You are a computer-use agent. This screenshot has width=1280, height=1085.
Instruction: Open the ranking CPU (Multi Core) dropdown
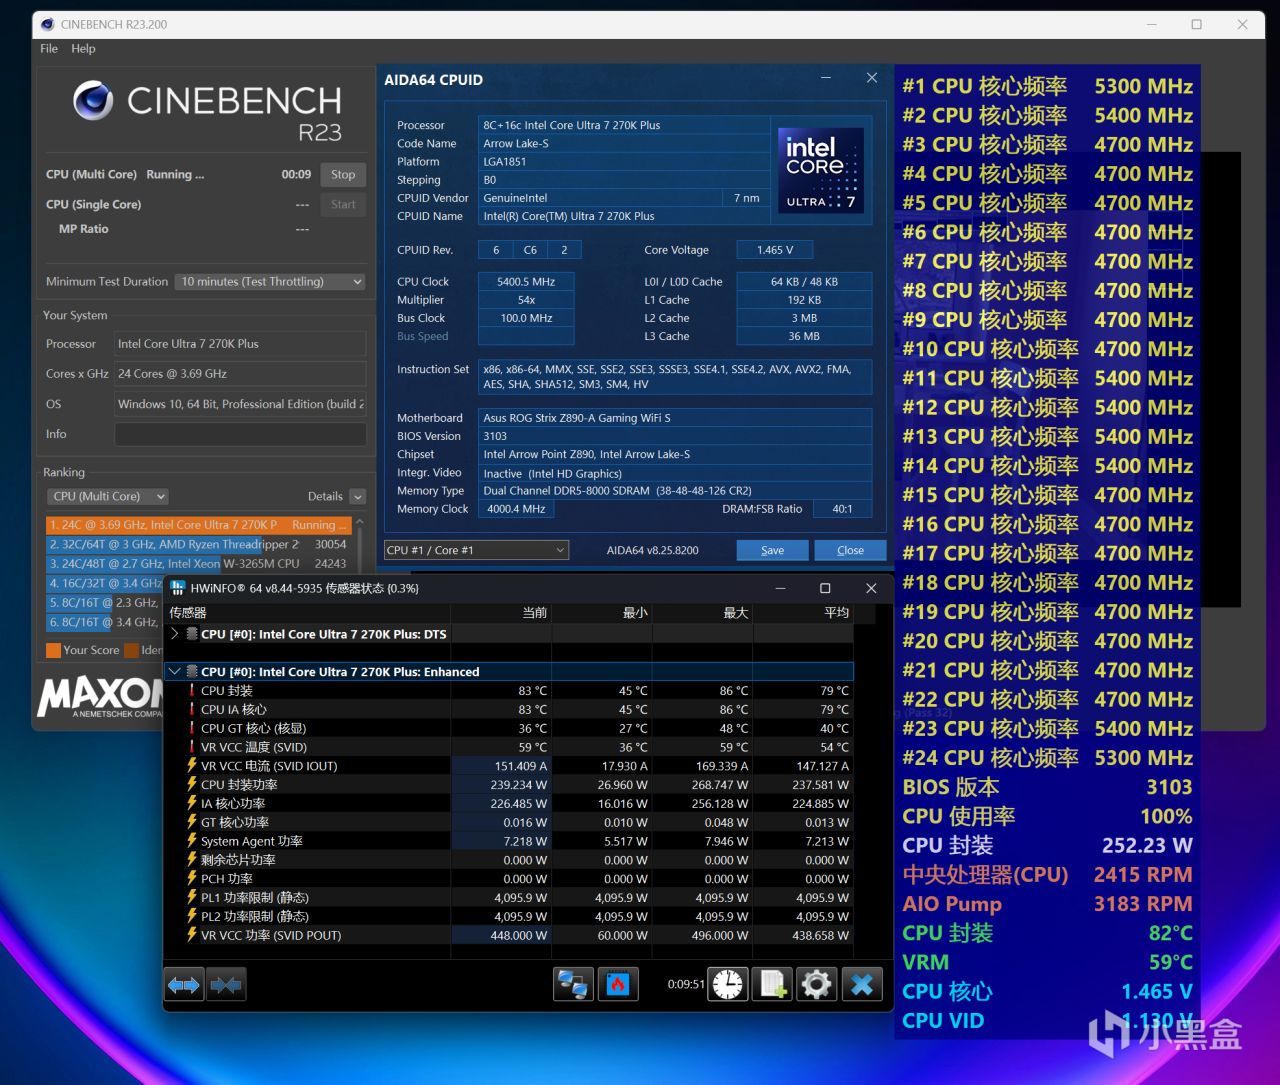(x=107, y=496)
